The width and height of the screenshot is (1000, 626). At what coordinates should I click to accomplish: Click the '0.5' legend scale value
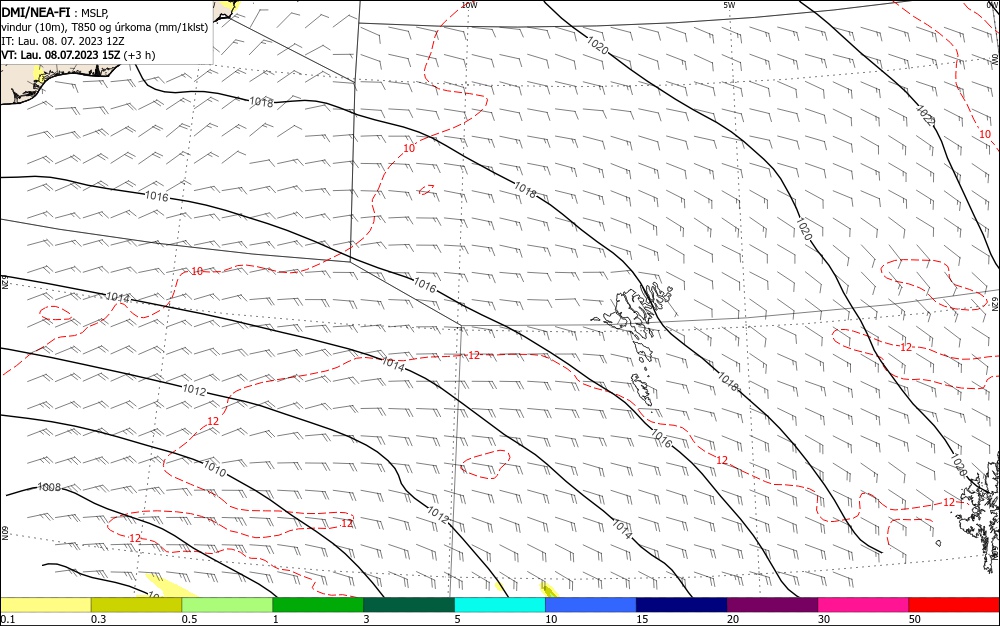[x=189, y=619]
